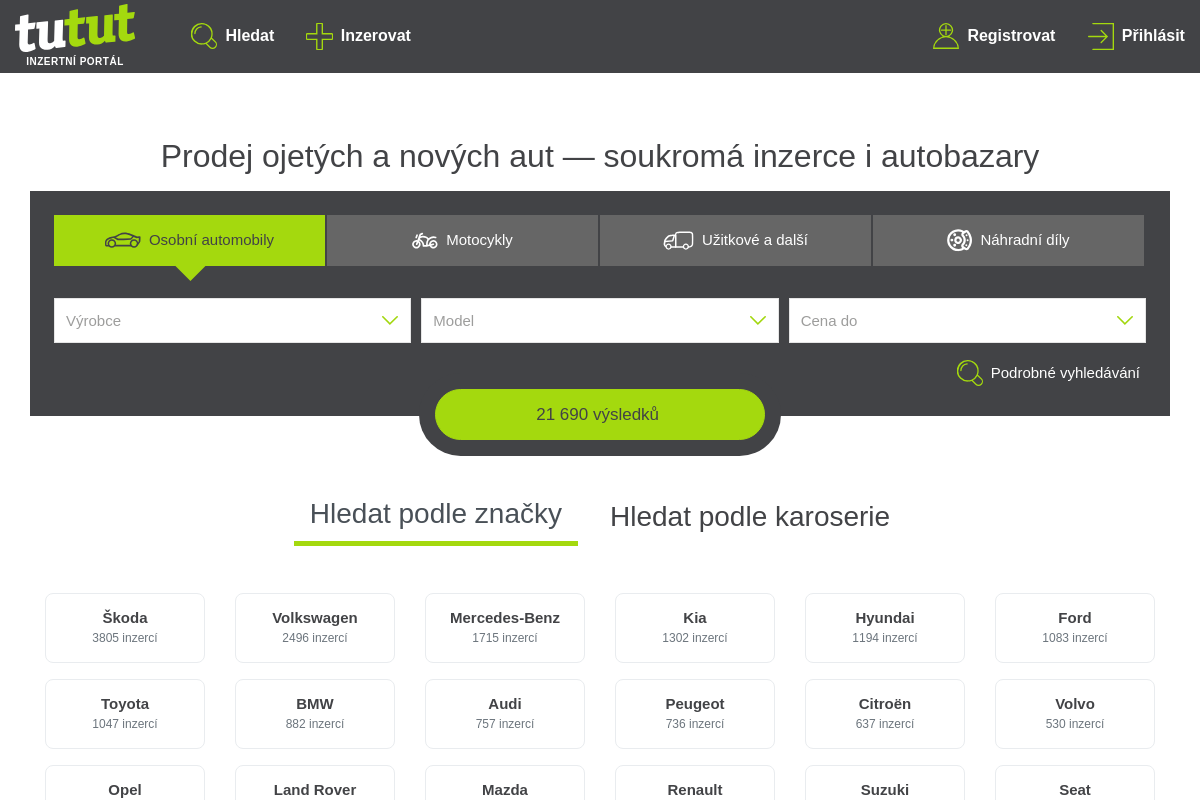Screen dimensions: 1200x800
Task: Open Podrobné vyhledávání advanced search
Action: pos(1048,373)
